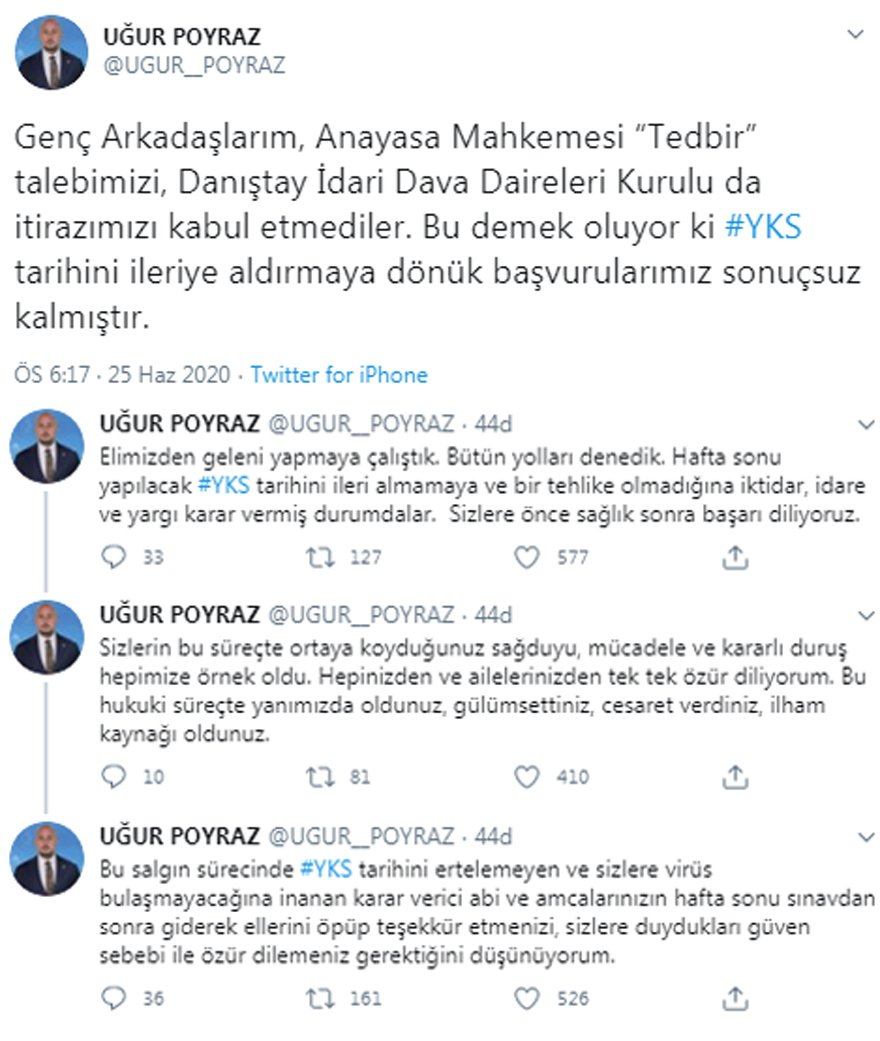
Task: Click the main tweet's profile picture
Action: coord(51,51)
